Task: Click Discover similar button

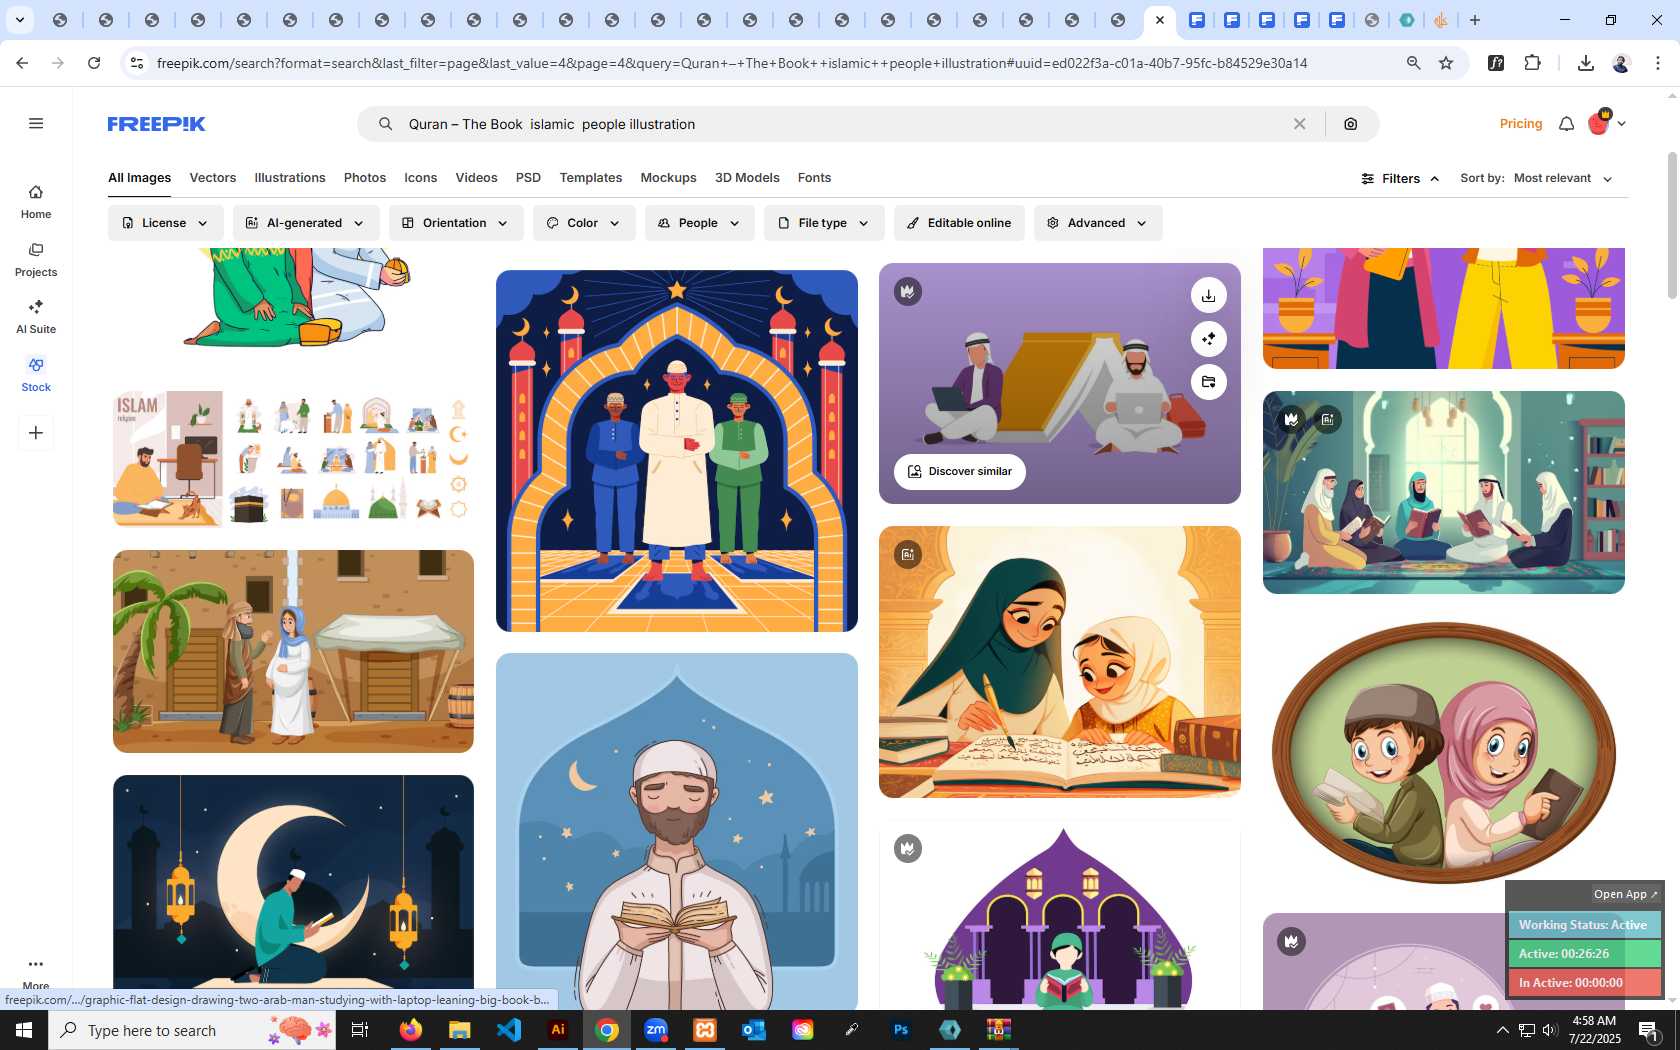Action: click(960, 471)
